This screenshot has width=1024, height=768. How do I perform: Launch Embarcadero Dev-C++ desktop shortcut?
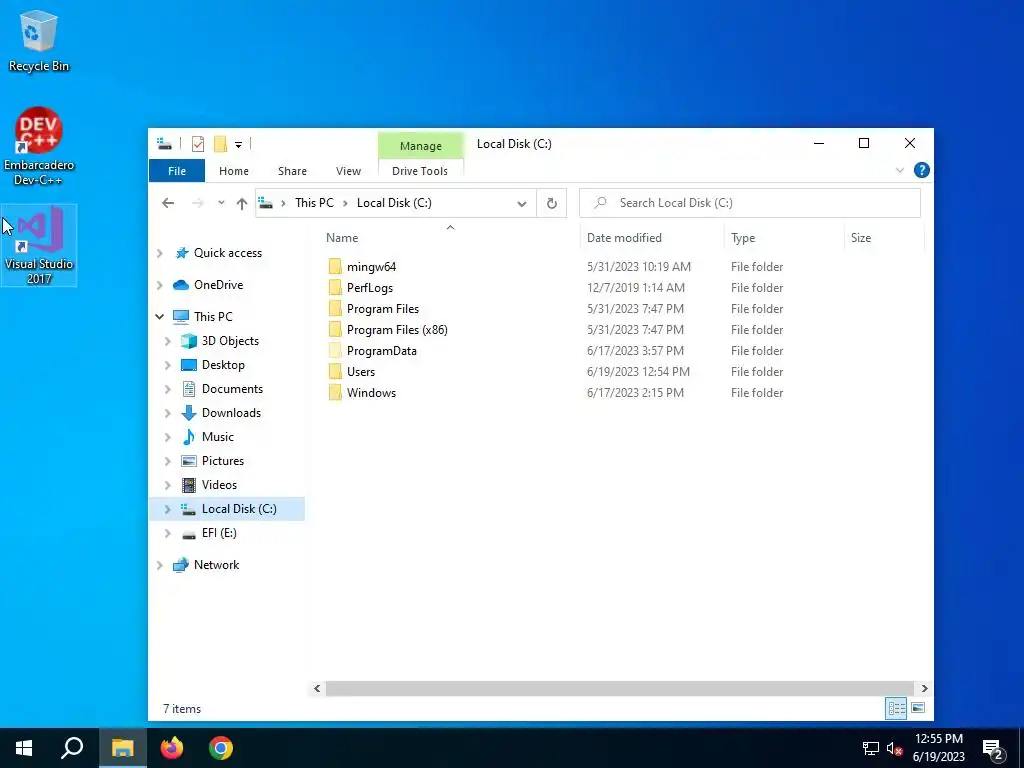(x=39, y=146)
